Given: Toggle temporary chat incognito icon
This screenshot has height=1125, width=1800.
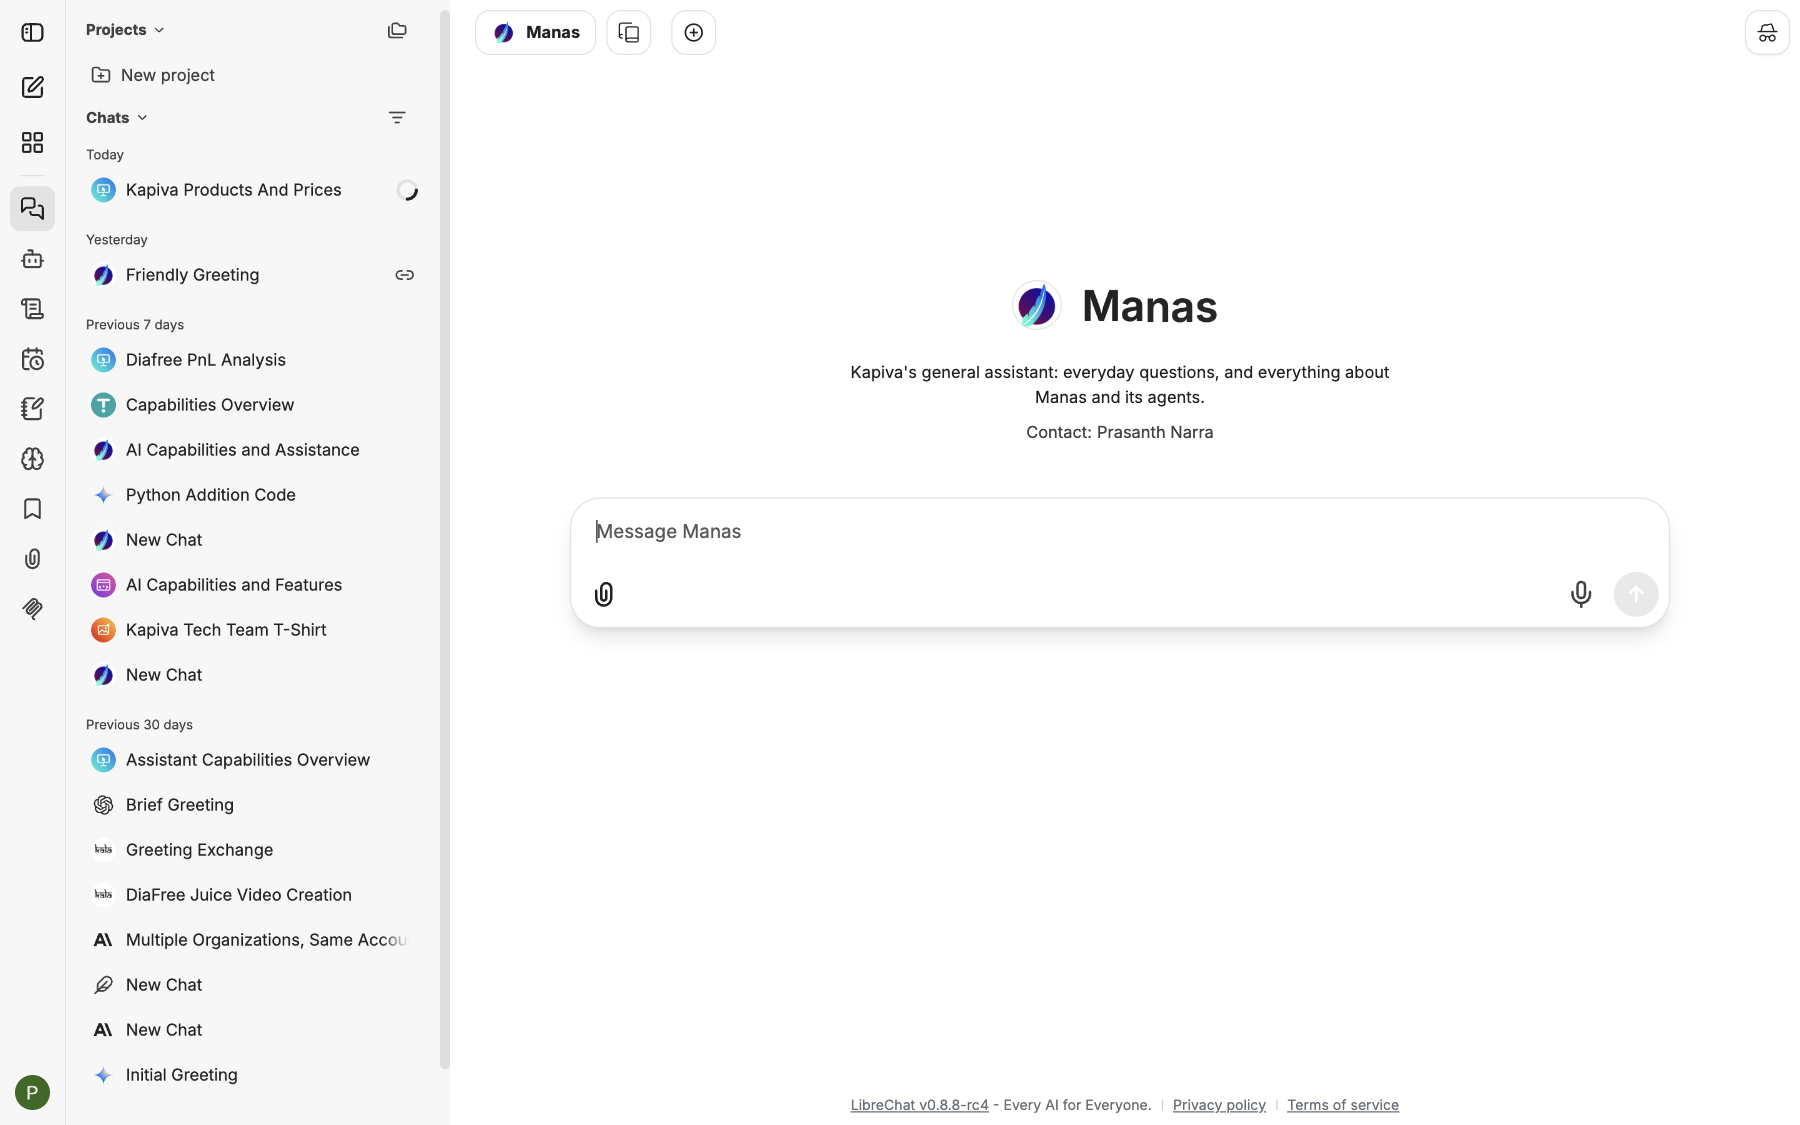Looking at the screenshot, I should 1767,33.
